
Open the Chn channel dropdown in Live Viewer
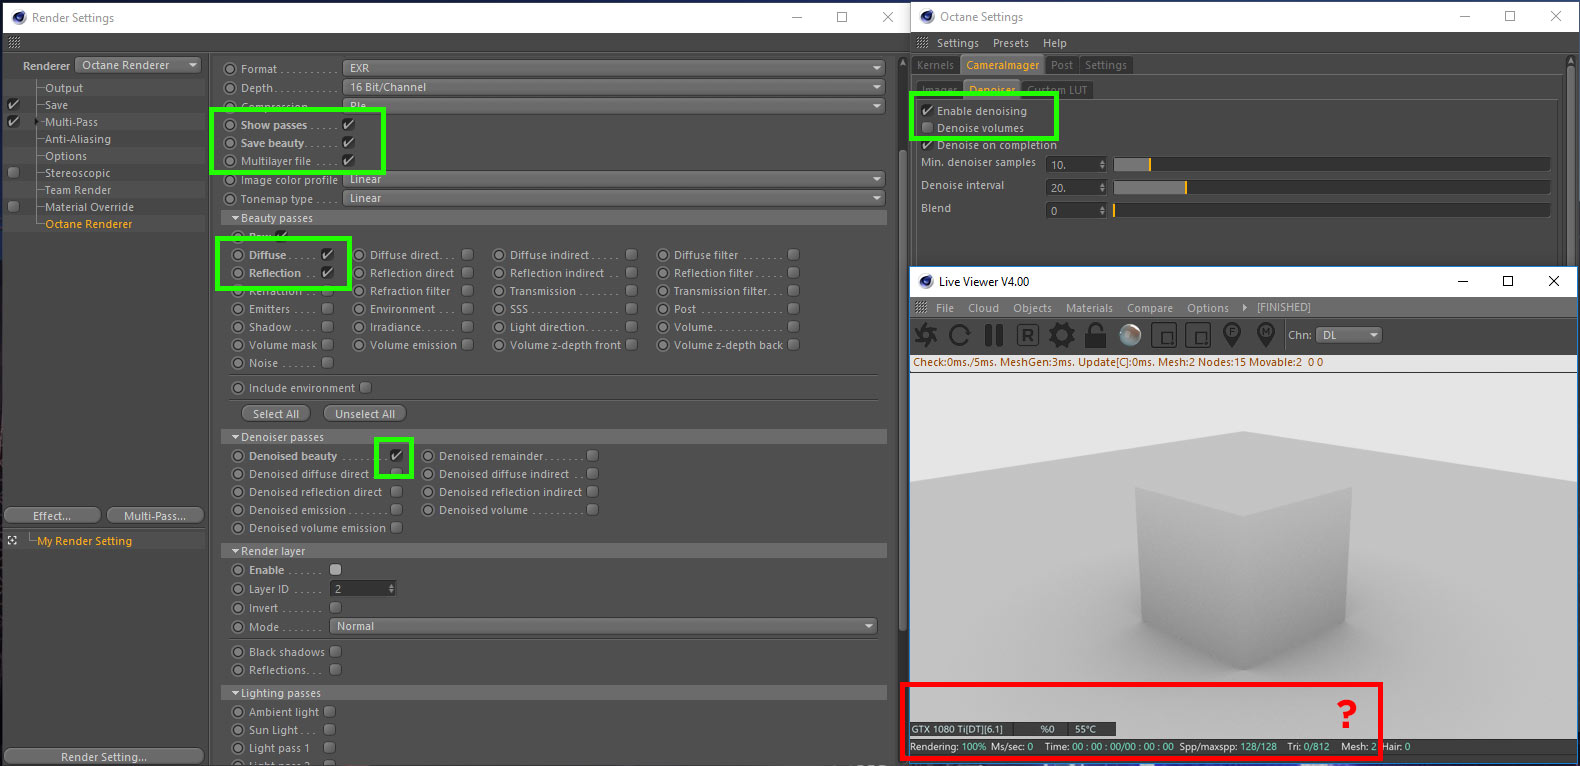point(1349,335)
